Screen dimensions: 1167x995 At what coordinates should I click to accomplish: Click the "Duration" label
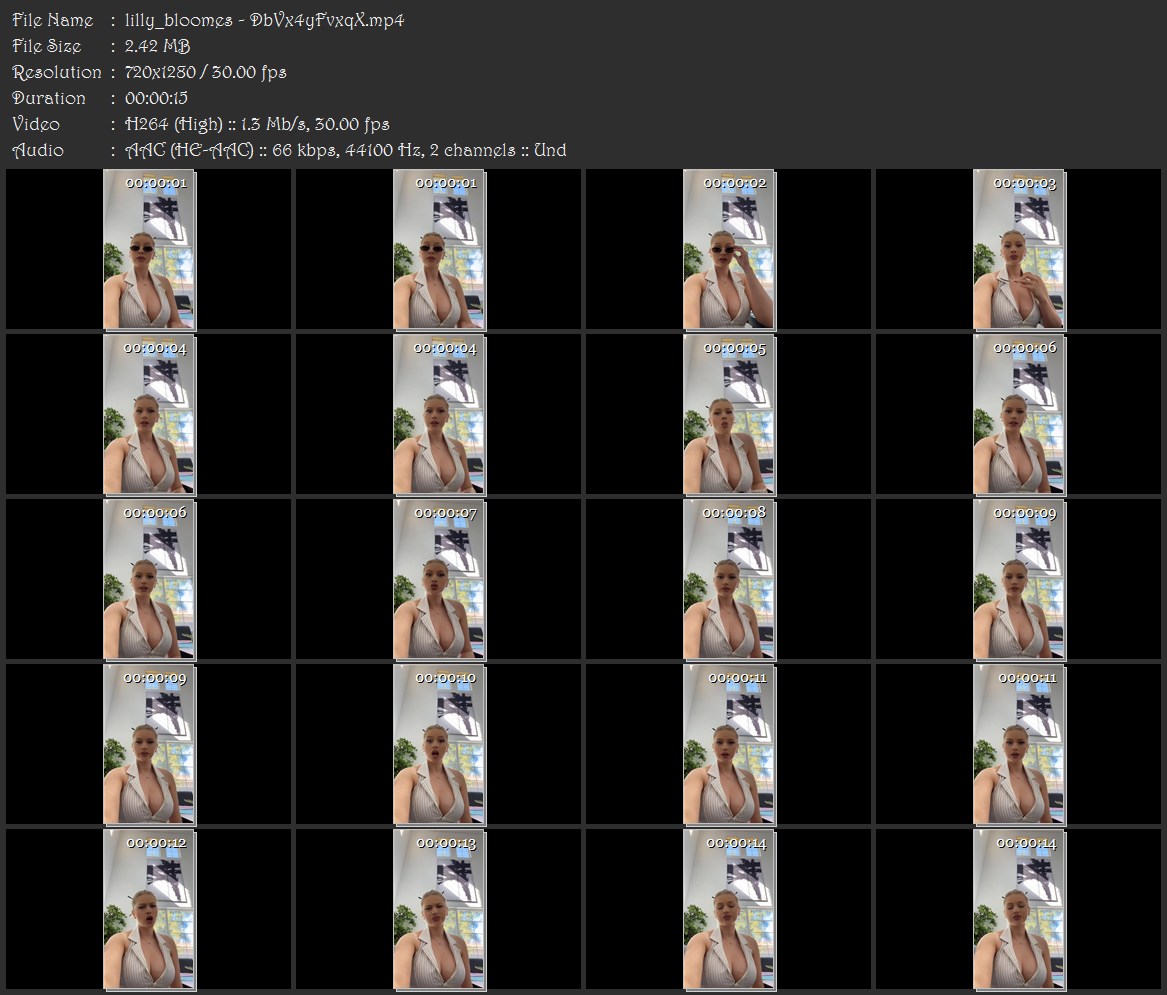coord(48,98)
